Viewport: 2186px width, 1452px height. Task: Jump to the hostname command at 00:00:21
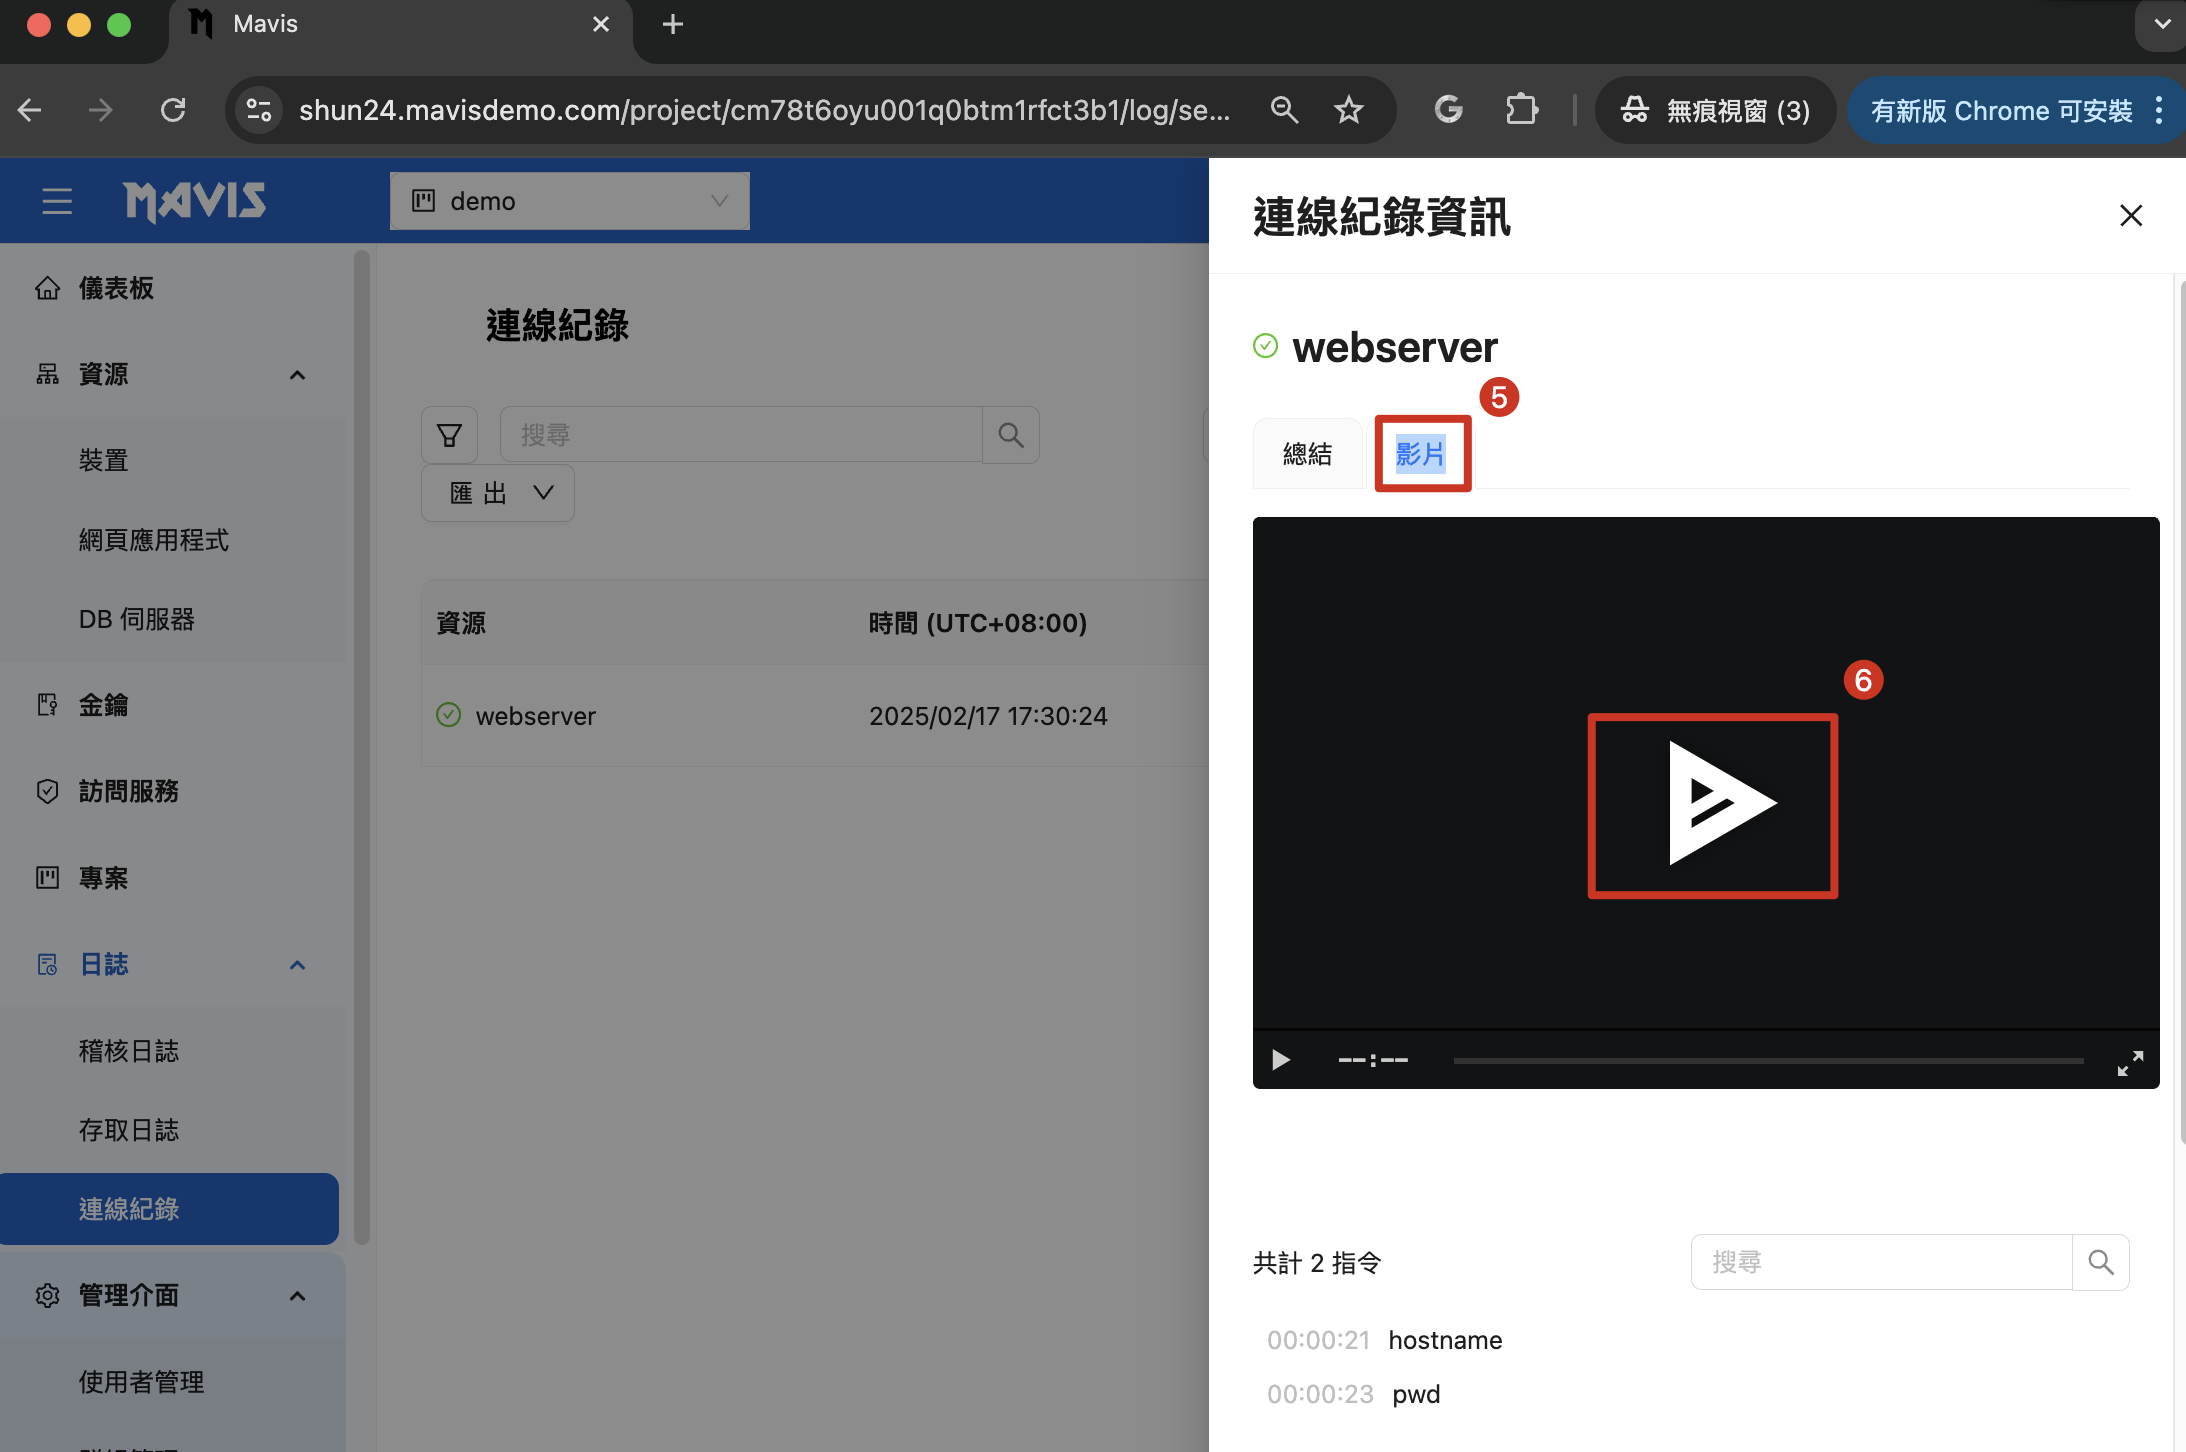(1444, 1340)
